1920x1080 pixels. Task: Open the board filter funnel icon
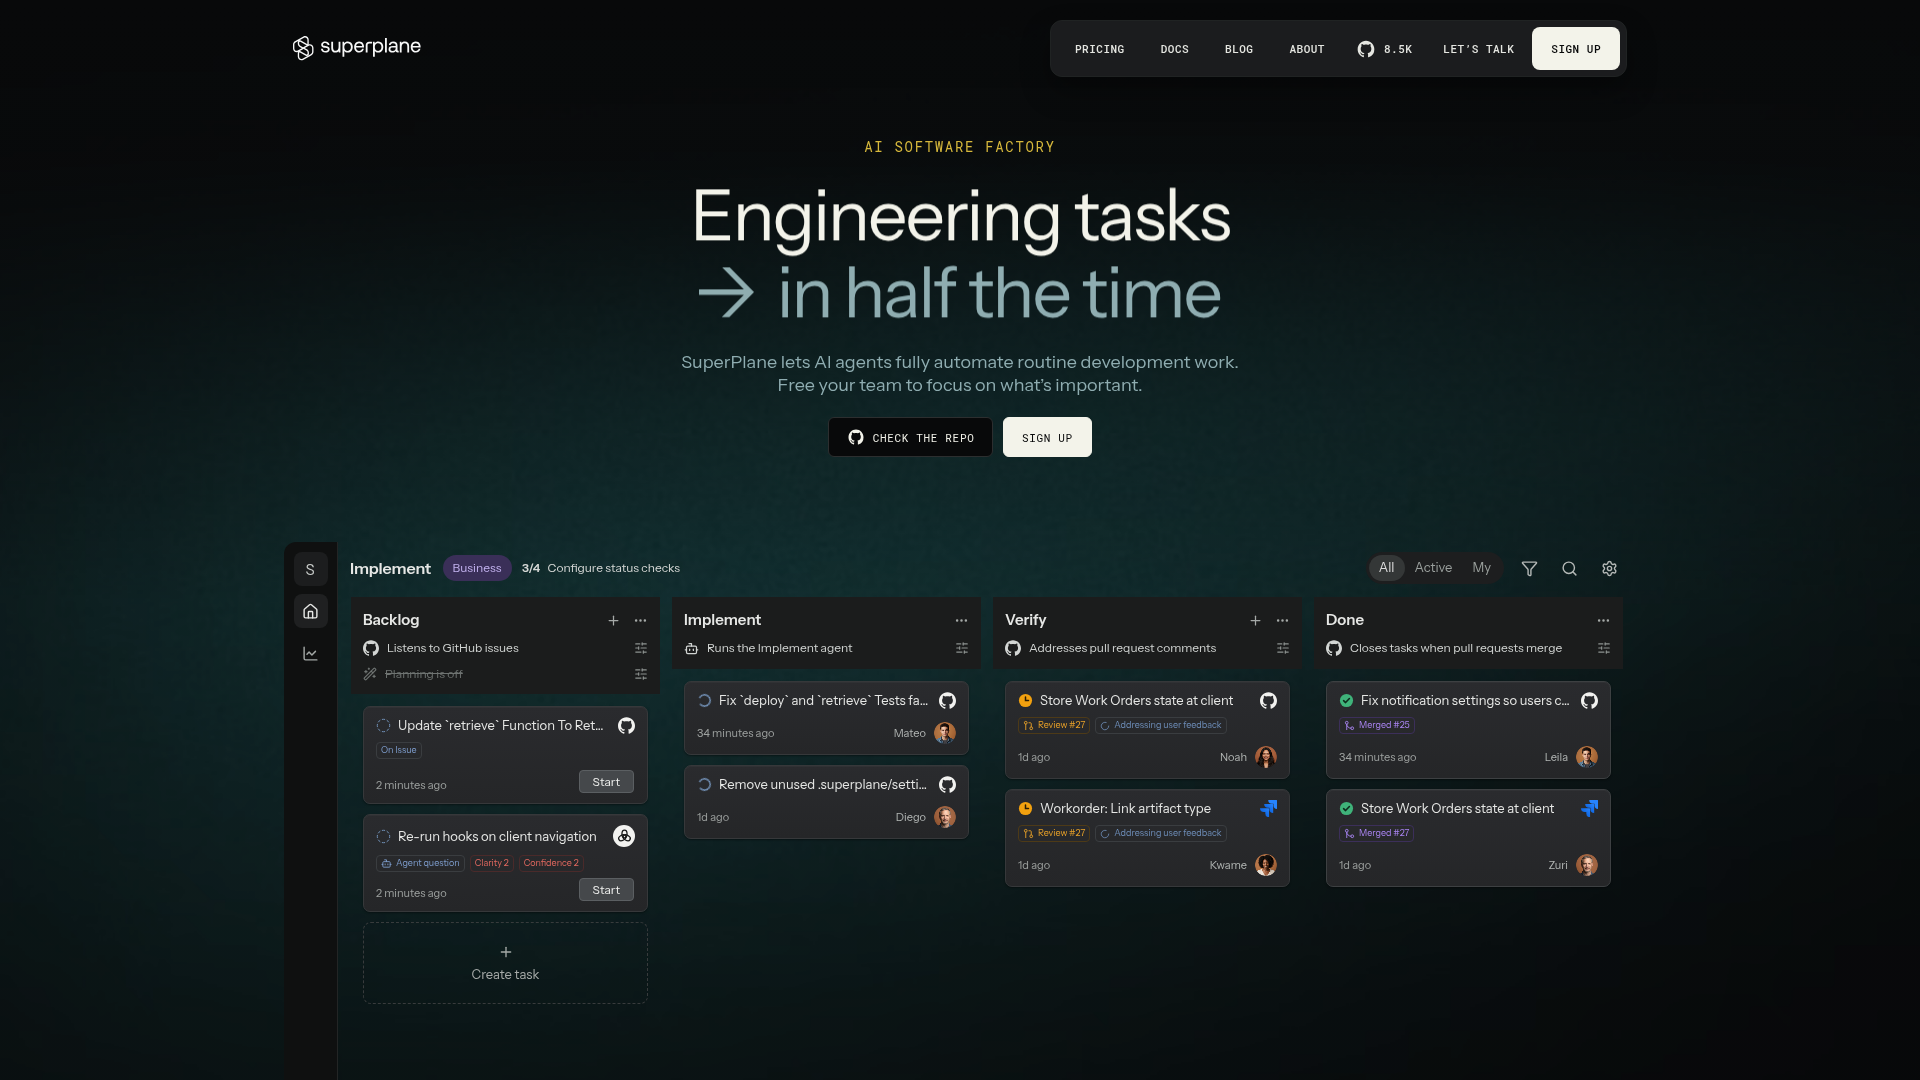[x=1529, y=568]
